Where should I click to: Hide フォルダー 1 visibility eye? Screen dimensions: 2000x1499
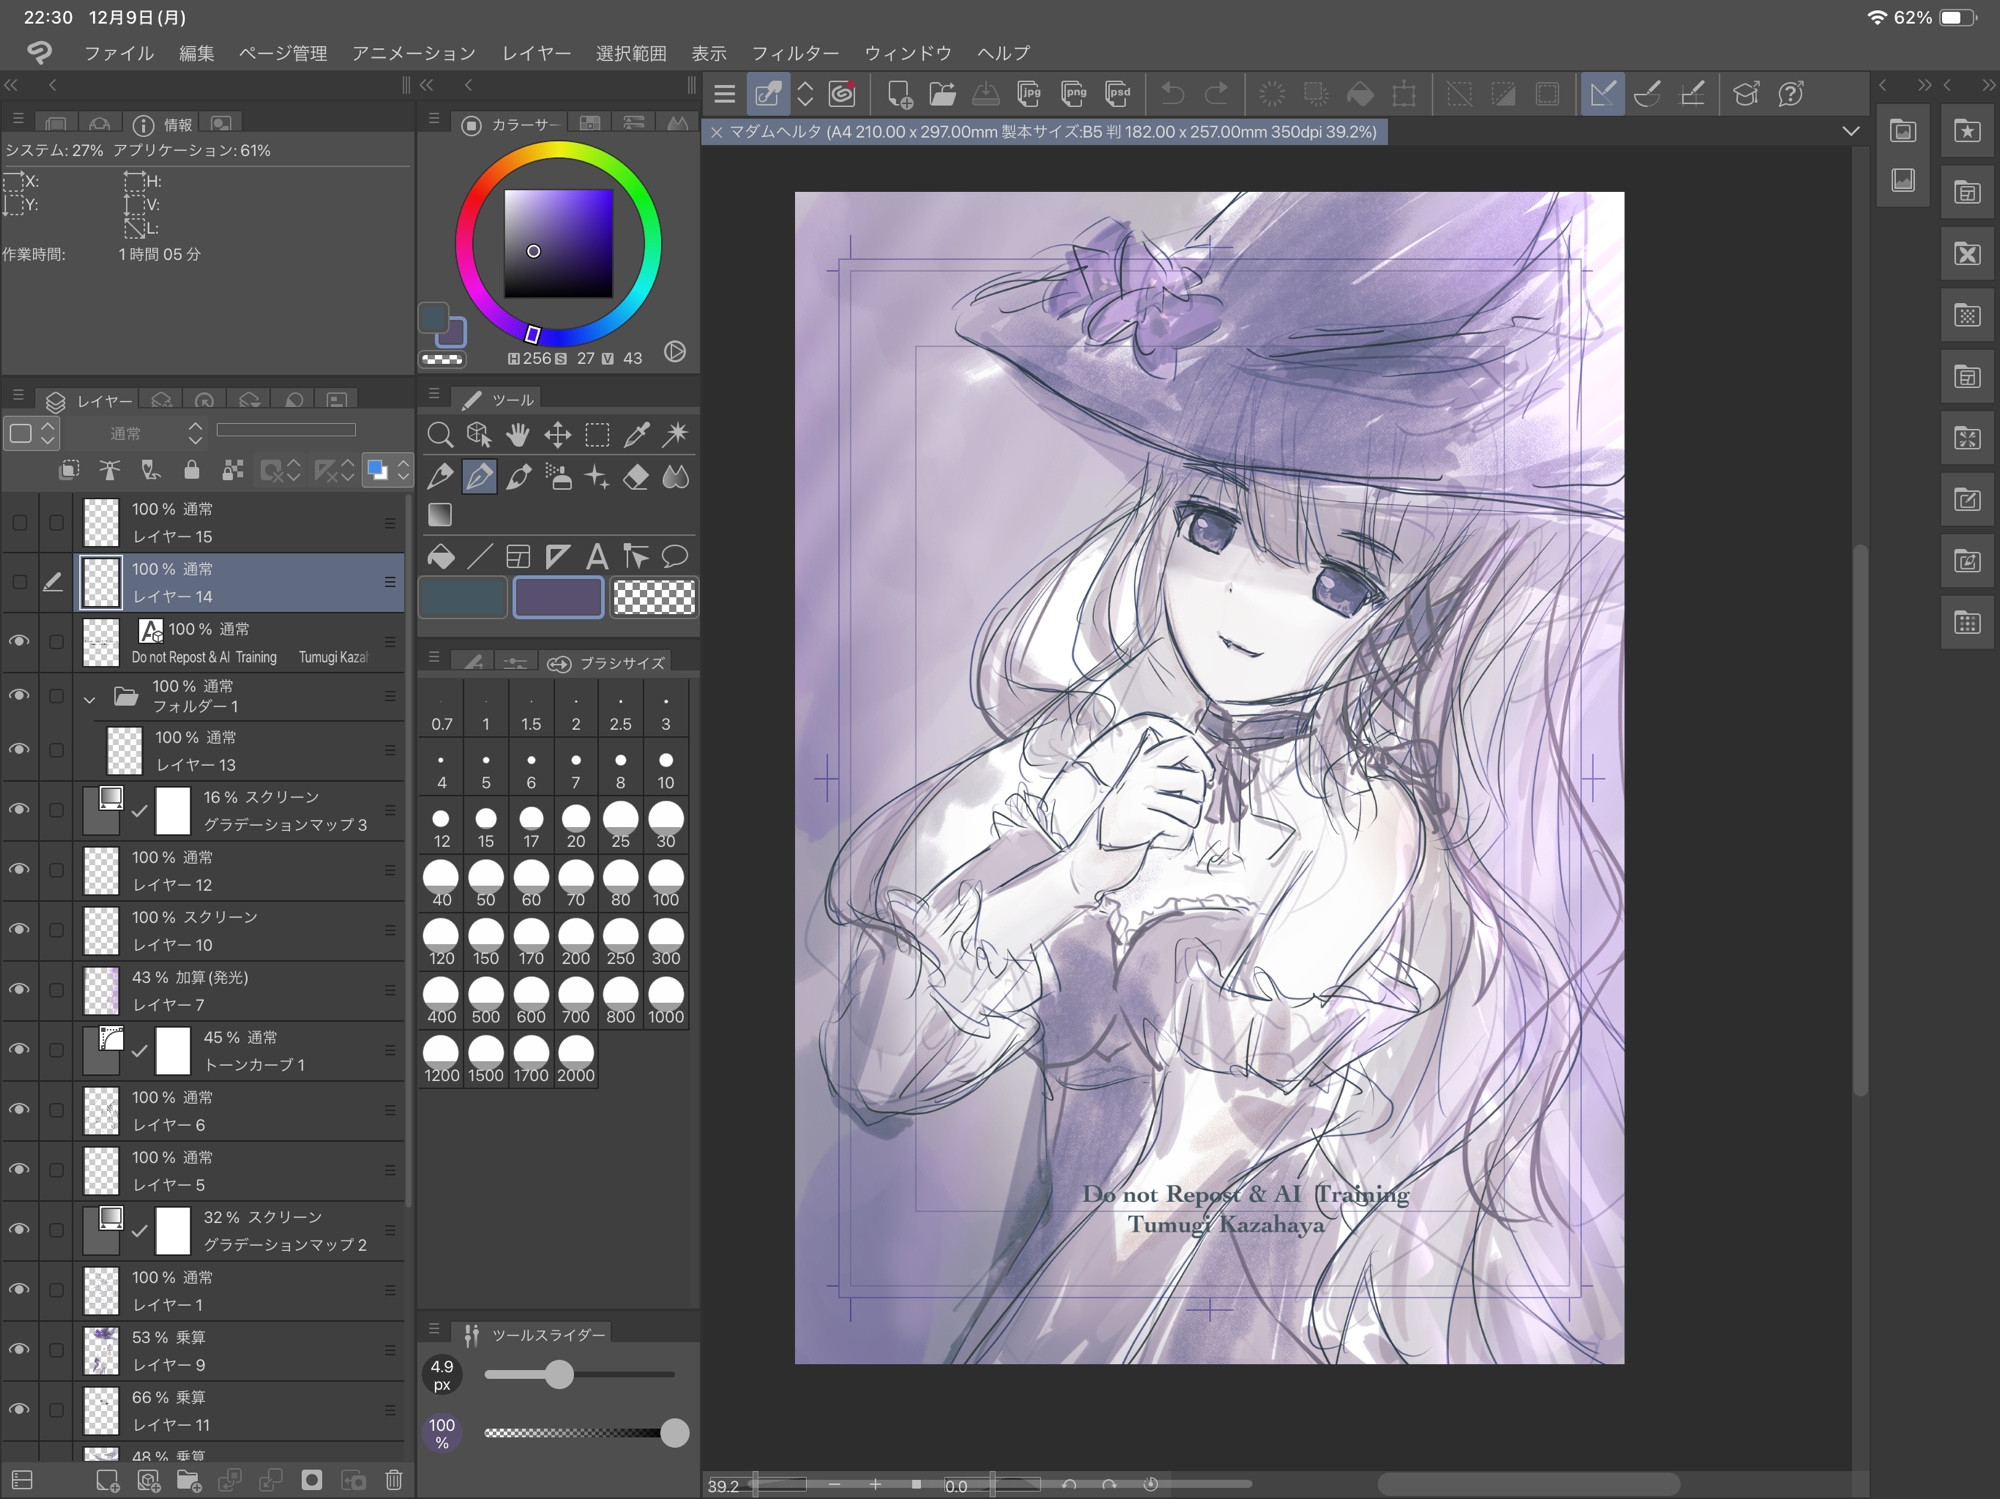pyautogui.click(x=19, y=695)
